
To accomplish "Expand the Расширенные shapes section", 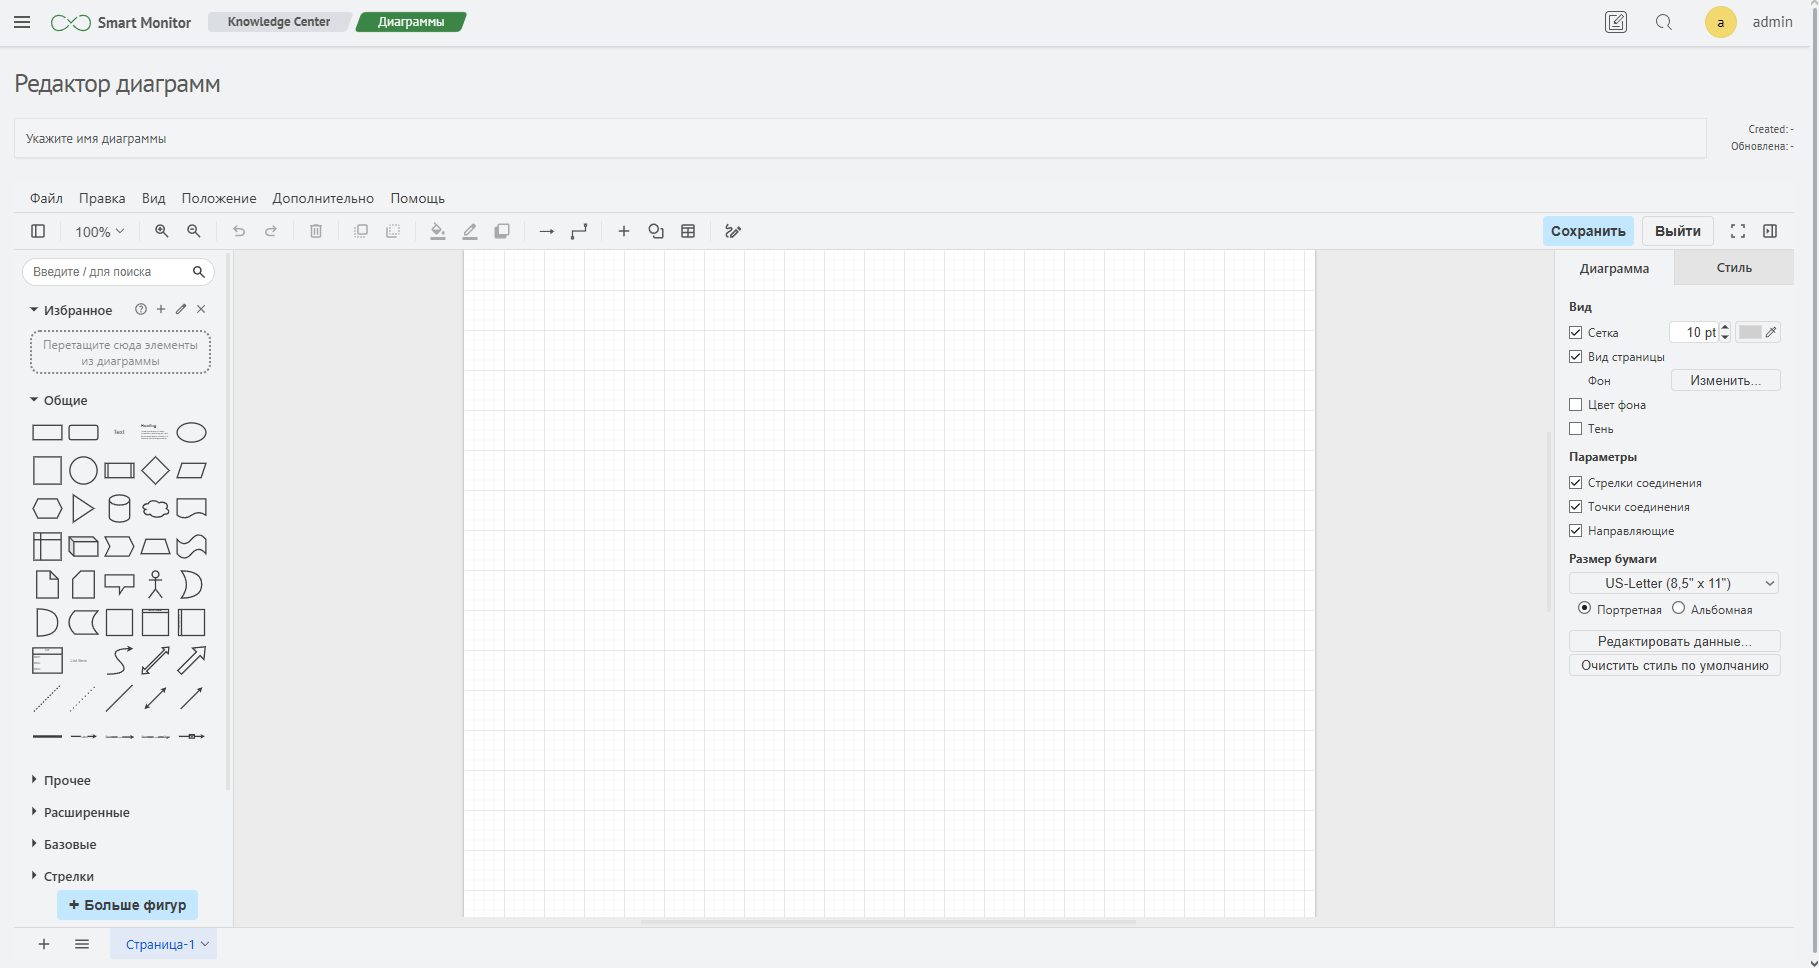I will [x=86, y=813].
